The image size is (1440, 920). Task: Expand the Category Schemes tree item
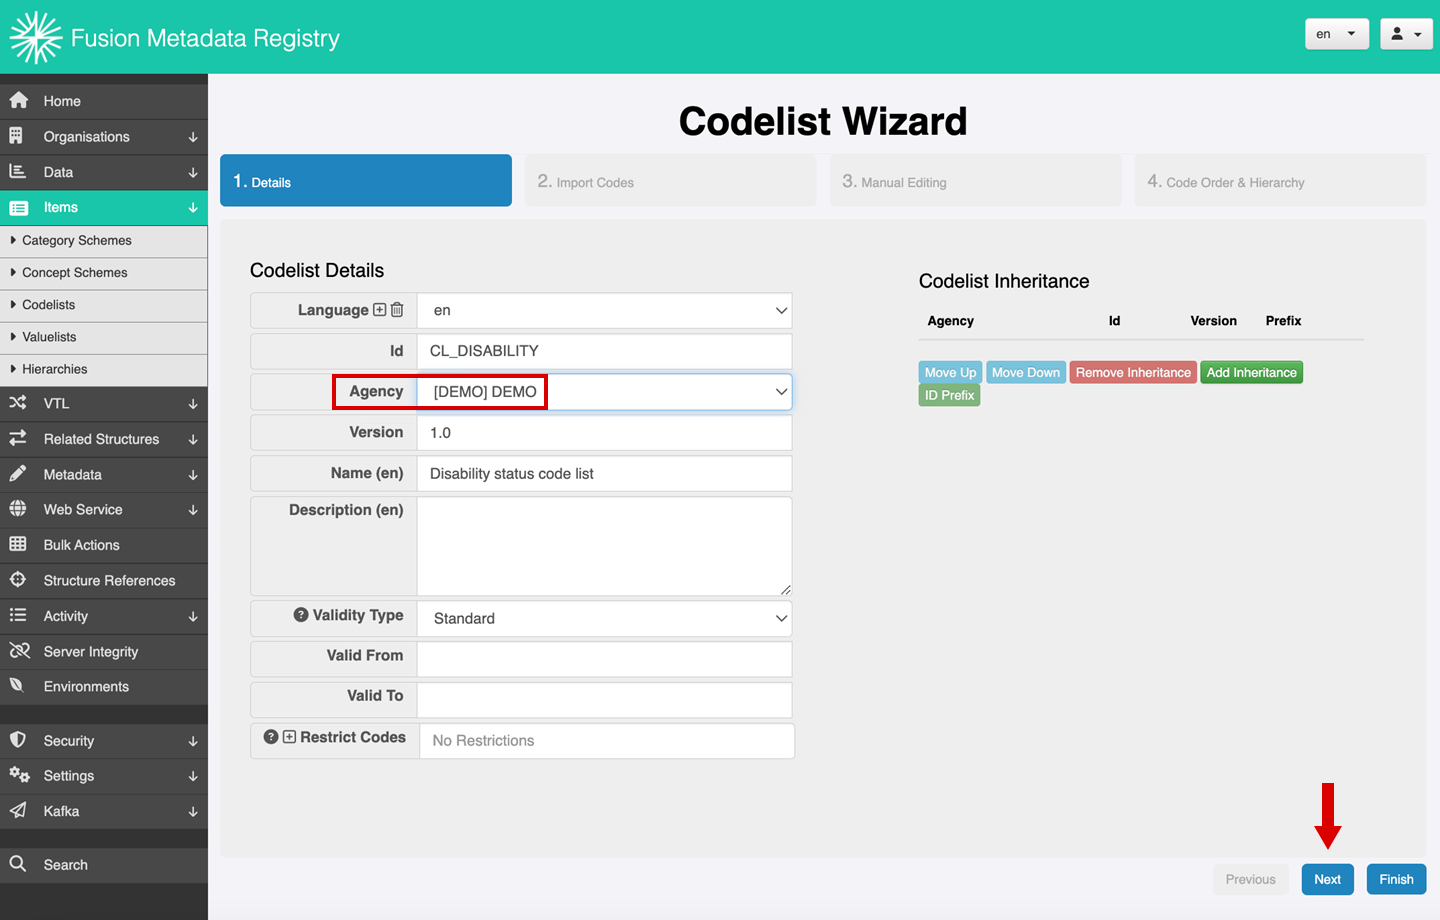pos(13,240)
